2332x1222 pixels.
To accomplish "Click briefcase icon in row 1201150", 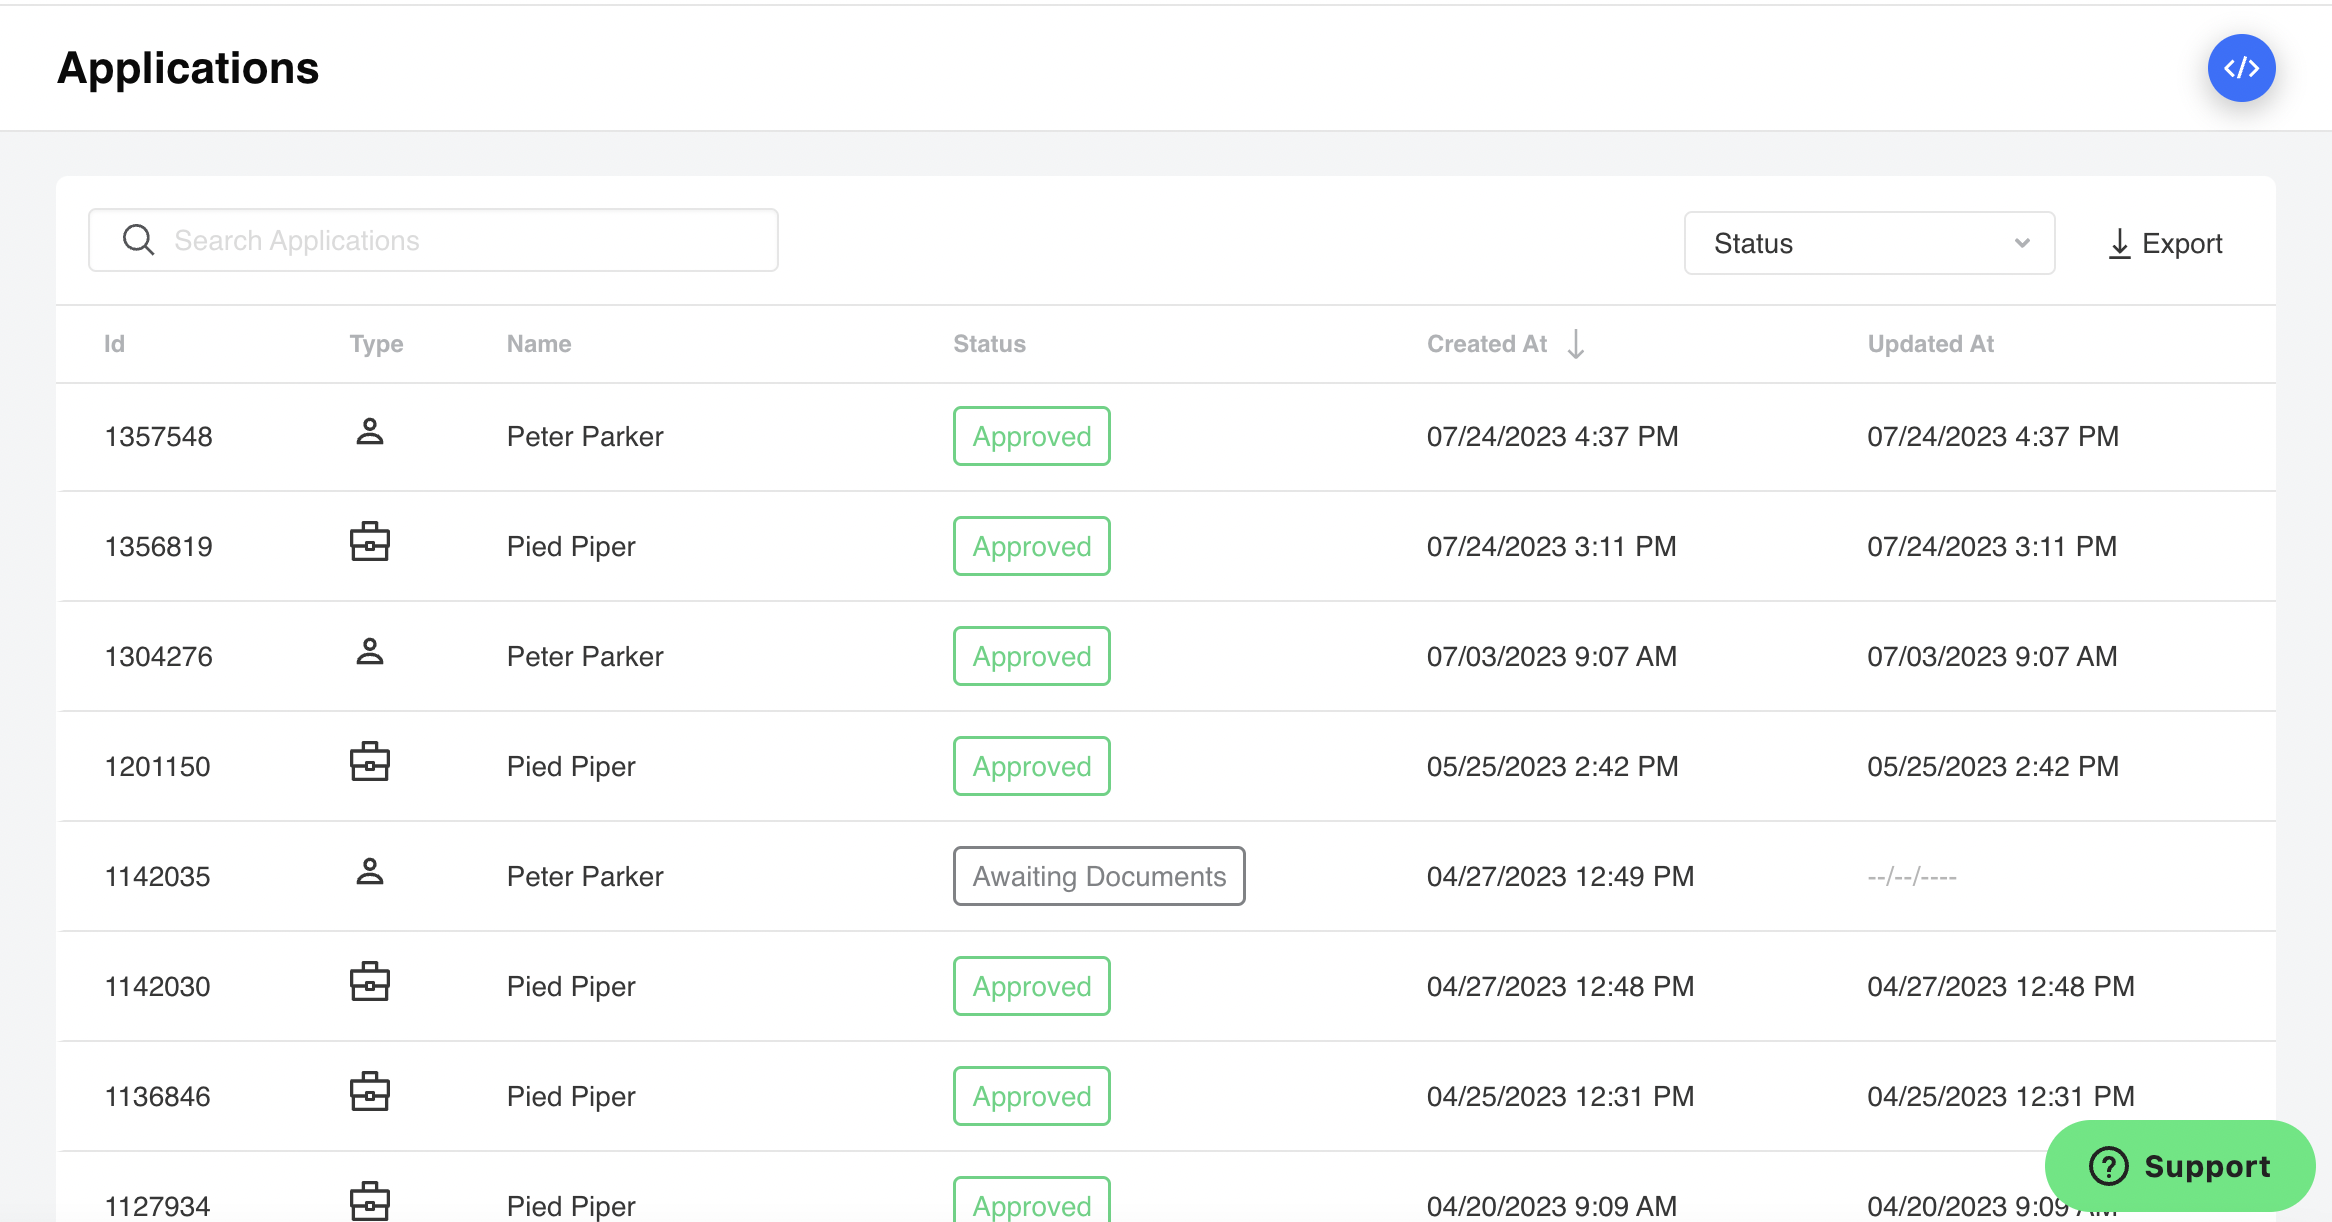I will click(x=370, y=762).
